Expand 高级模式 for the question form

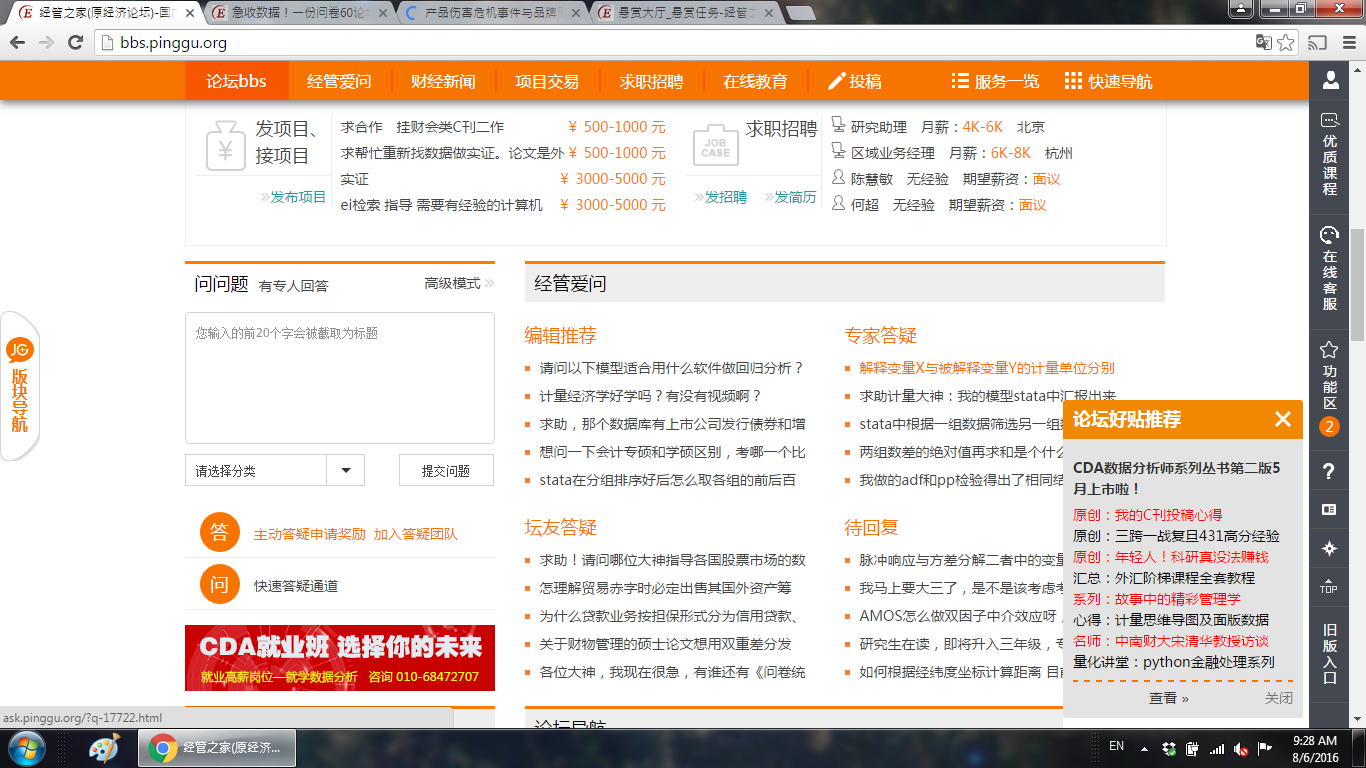pyautogui.click(x=459, y=284)
